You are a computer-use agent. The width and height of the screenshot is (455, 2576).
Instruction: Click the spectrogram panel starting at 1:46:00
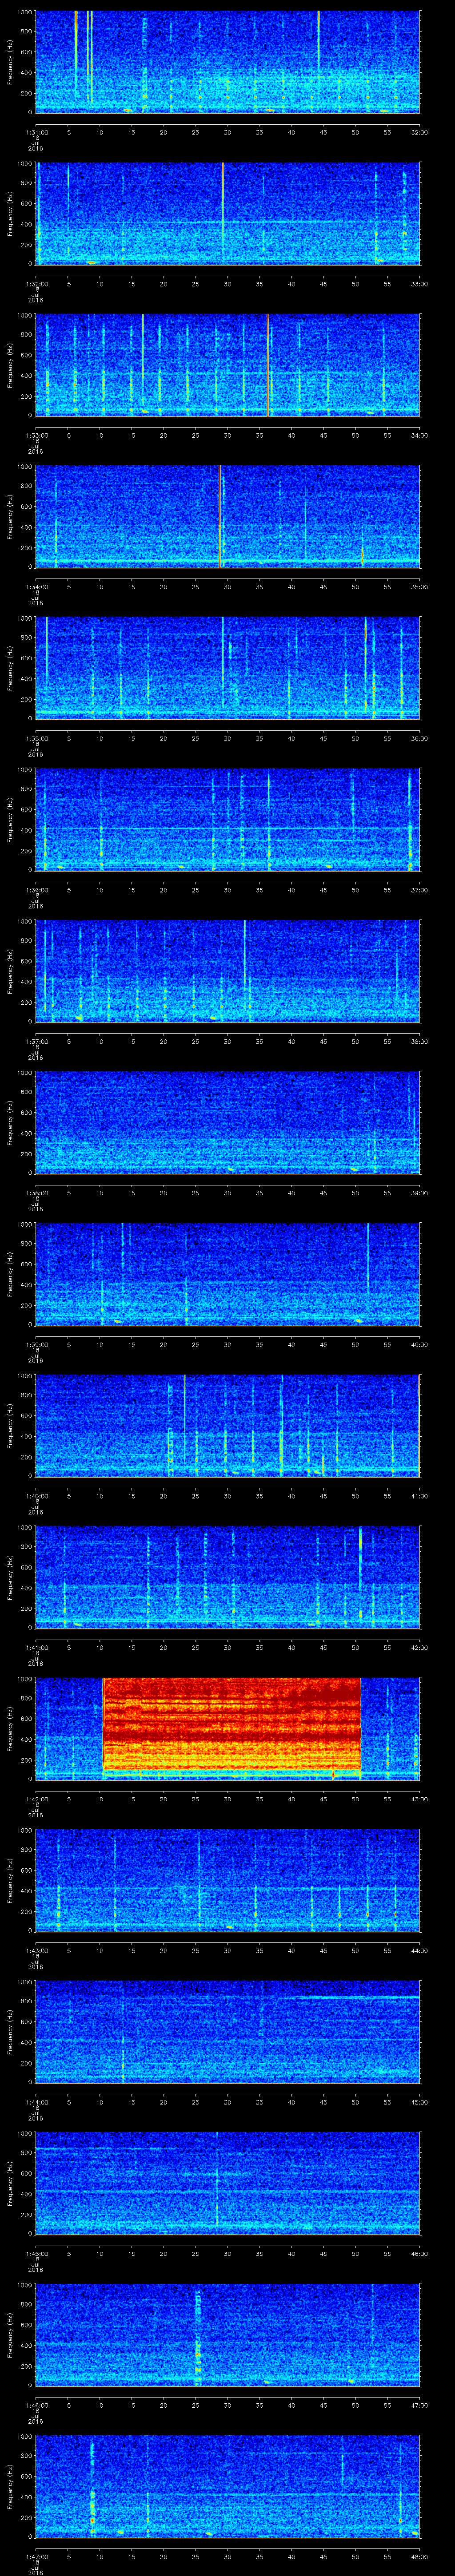point(228,2334)
